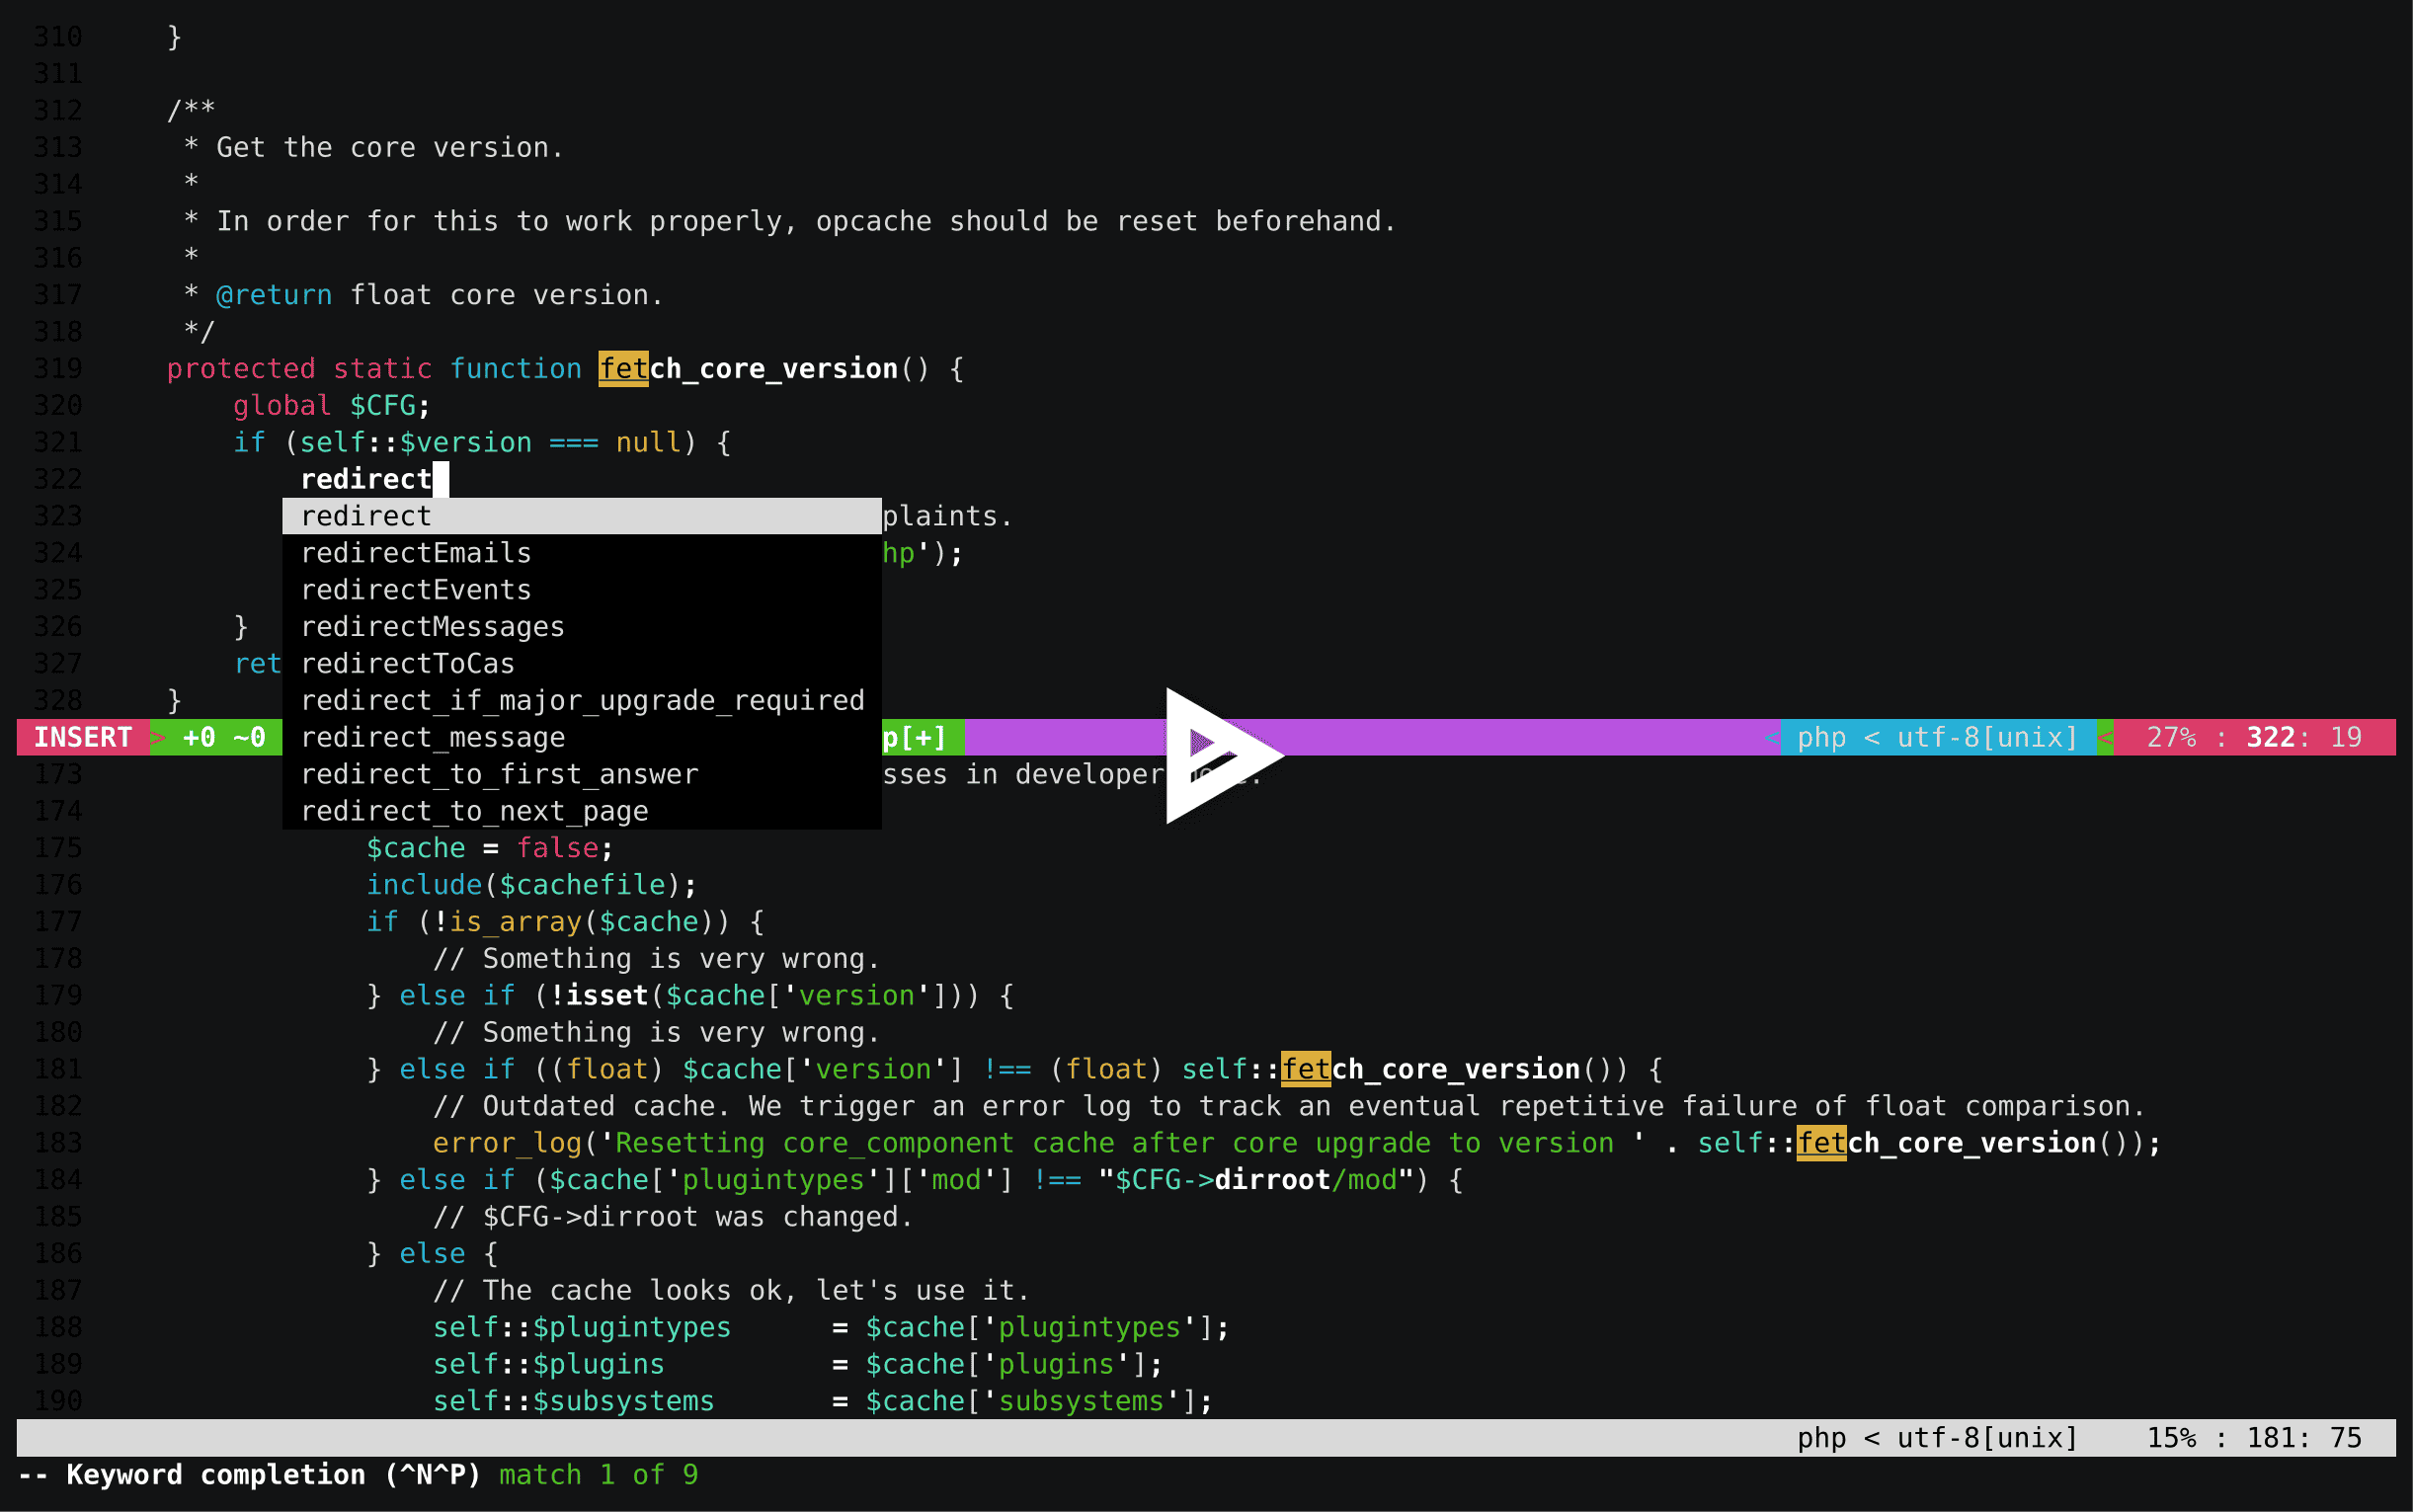Select redirect_if_major_upgrade_required completion

(x=582, y=700)
